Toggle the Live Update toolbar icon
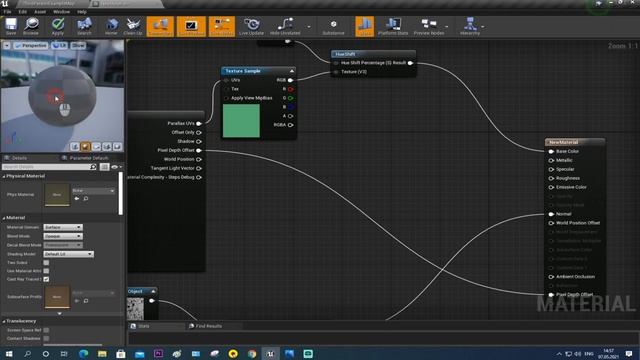The height and width of the screenshot is (360, 640). coord(251,27)
